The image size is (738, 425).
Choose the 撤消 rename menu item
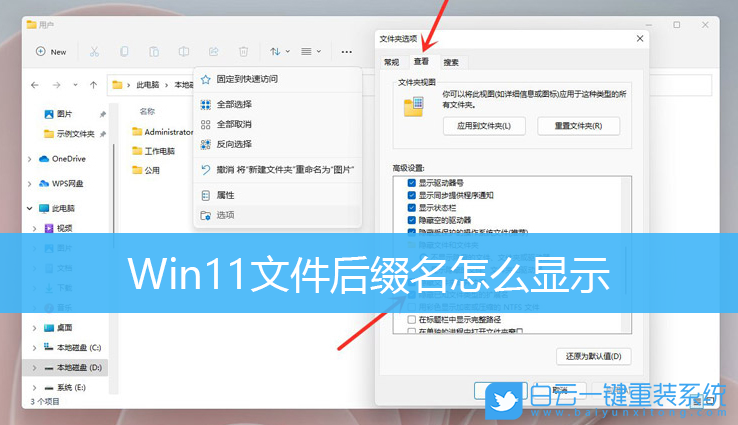coord(278,169)
